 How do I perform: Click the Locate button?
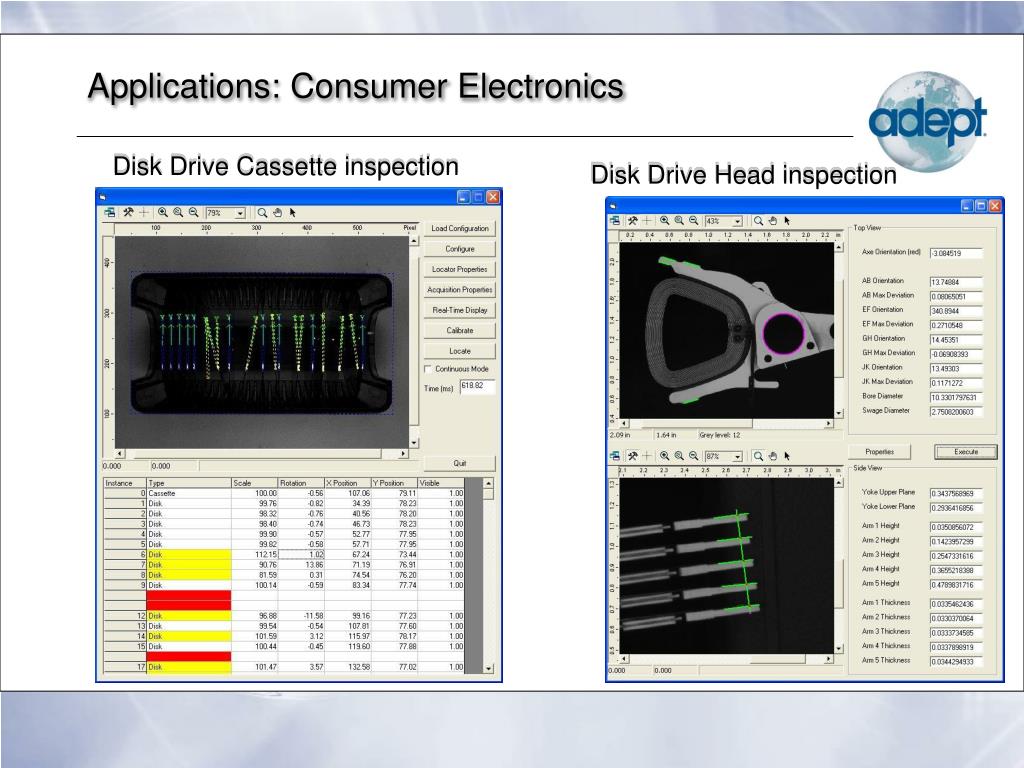click(460, 351)
